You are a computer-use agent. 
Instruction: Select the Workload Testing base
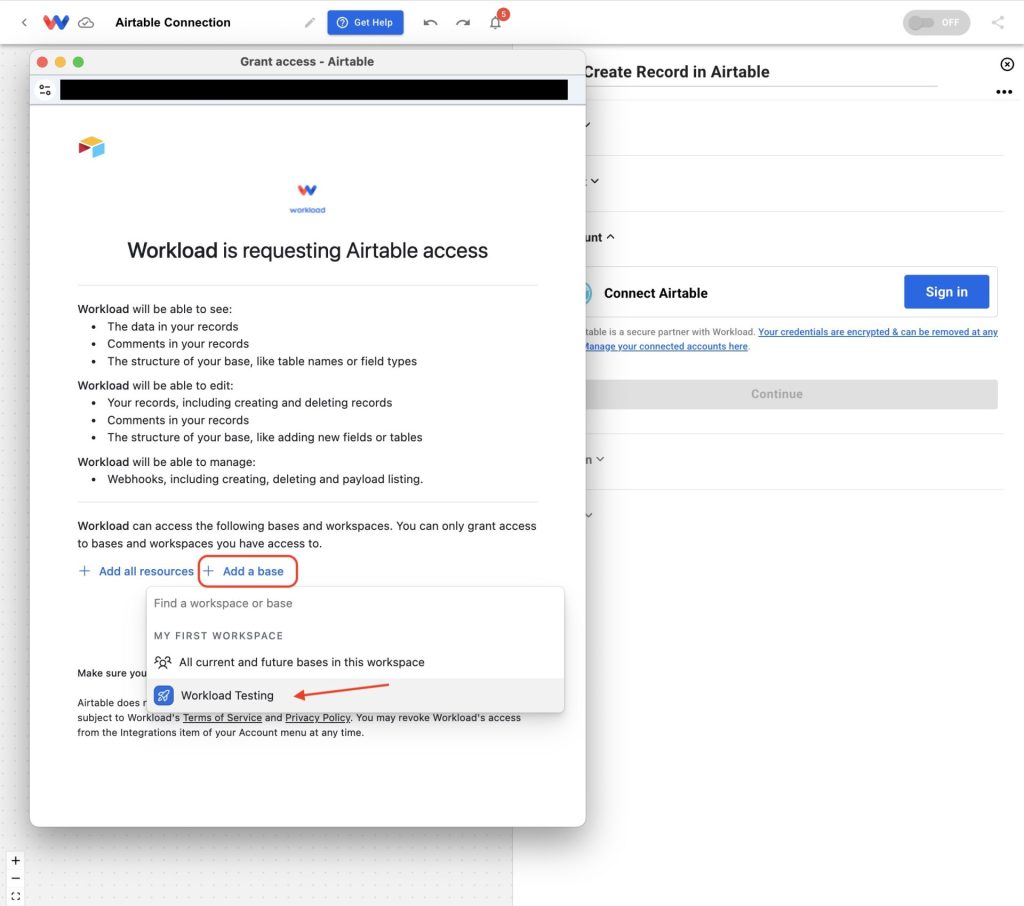point(355,696)
